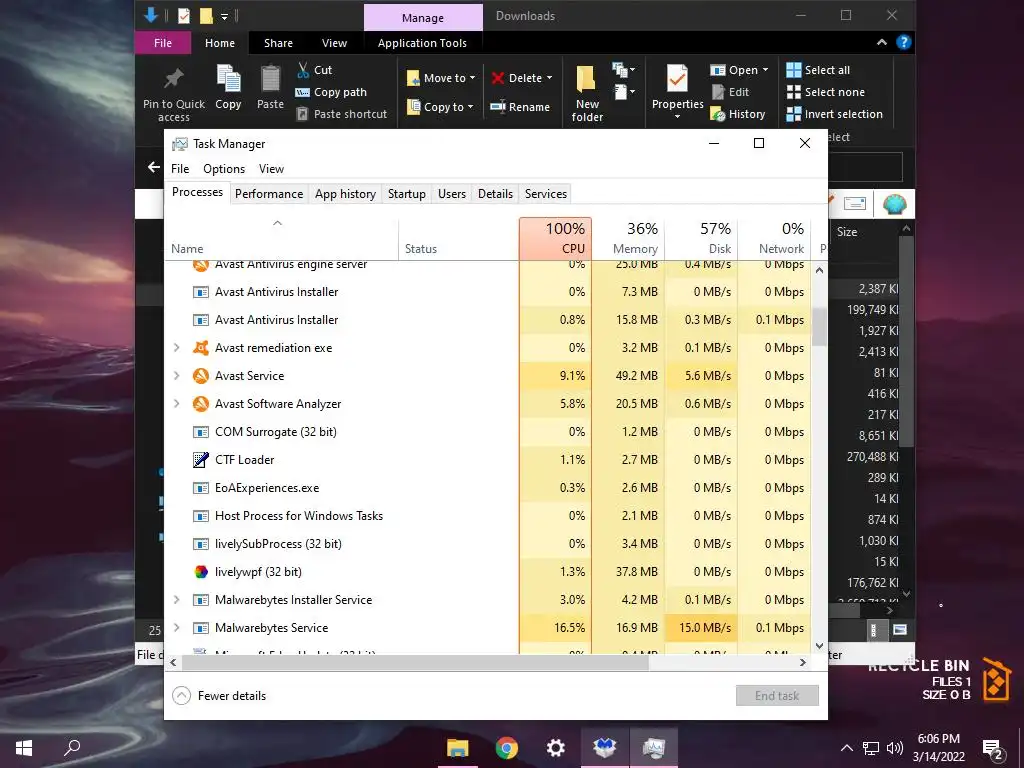This screenshot has height=768, width=1024.
Task: Open File Explorer from the taskbar
Action: [458, 747]
